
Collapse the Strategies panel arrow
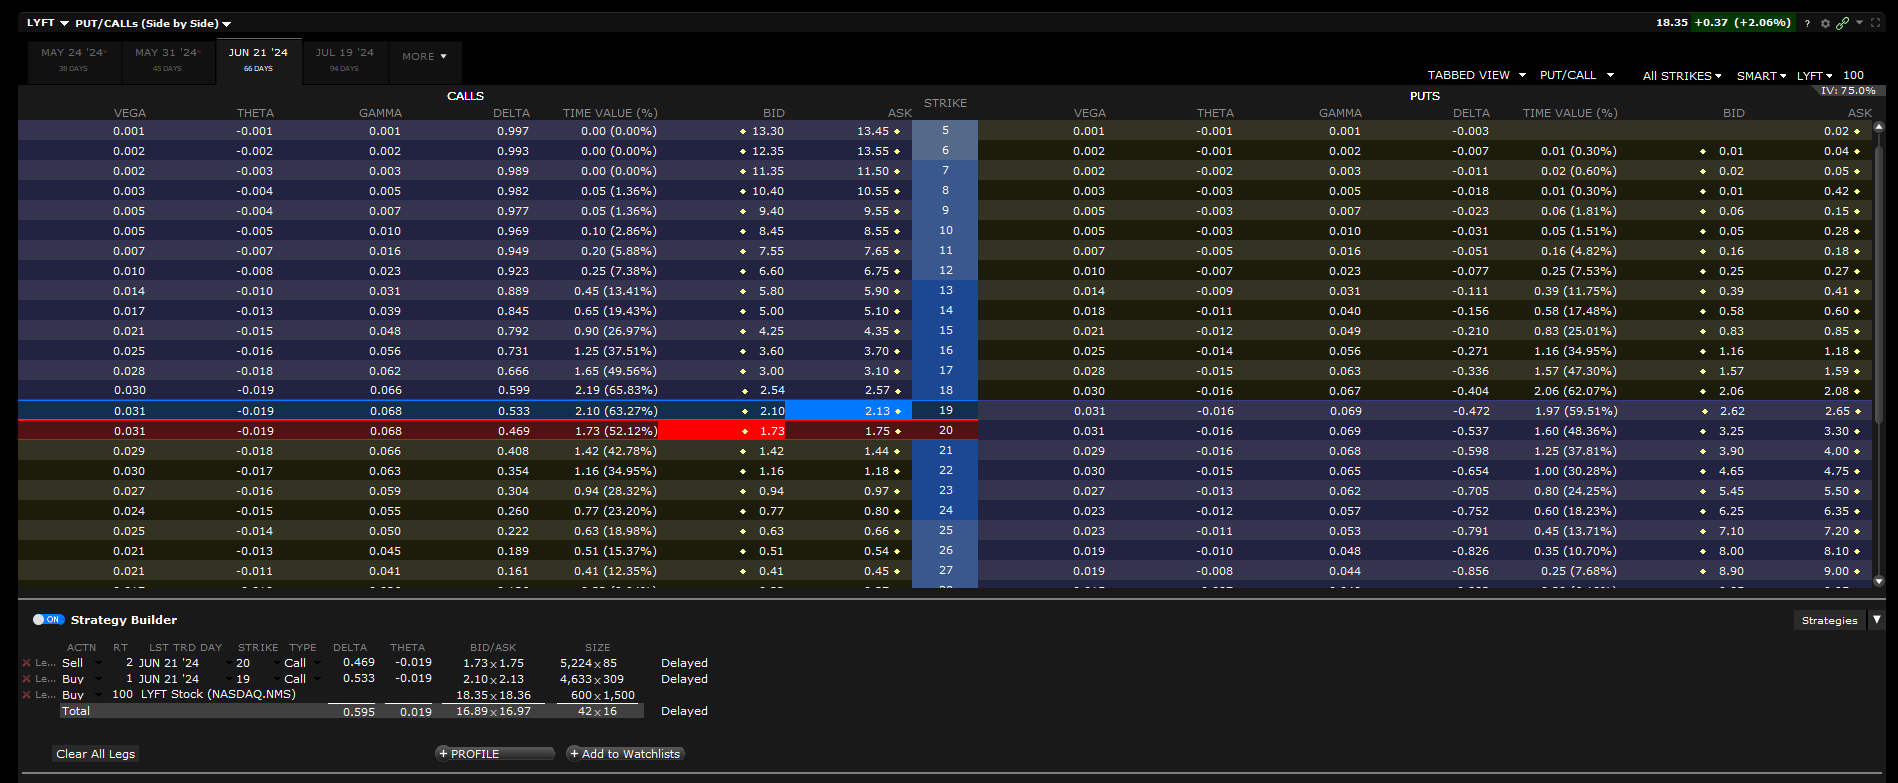tap(1877, 620)
